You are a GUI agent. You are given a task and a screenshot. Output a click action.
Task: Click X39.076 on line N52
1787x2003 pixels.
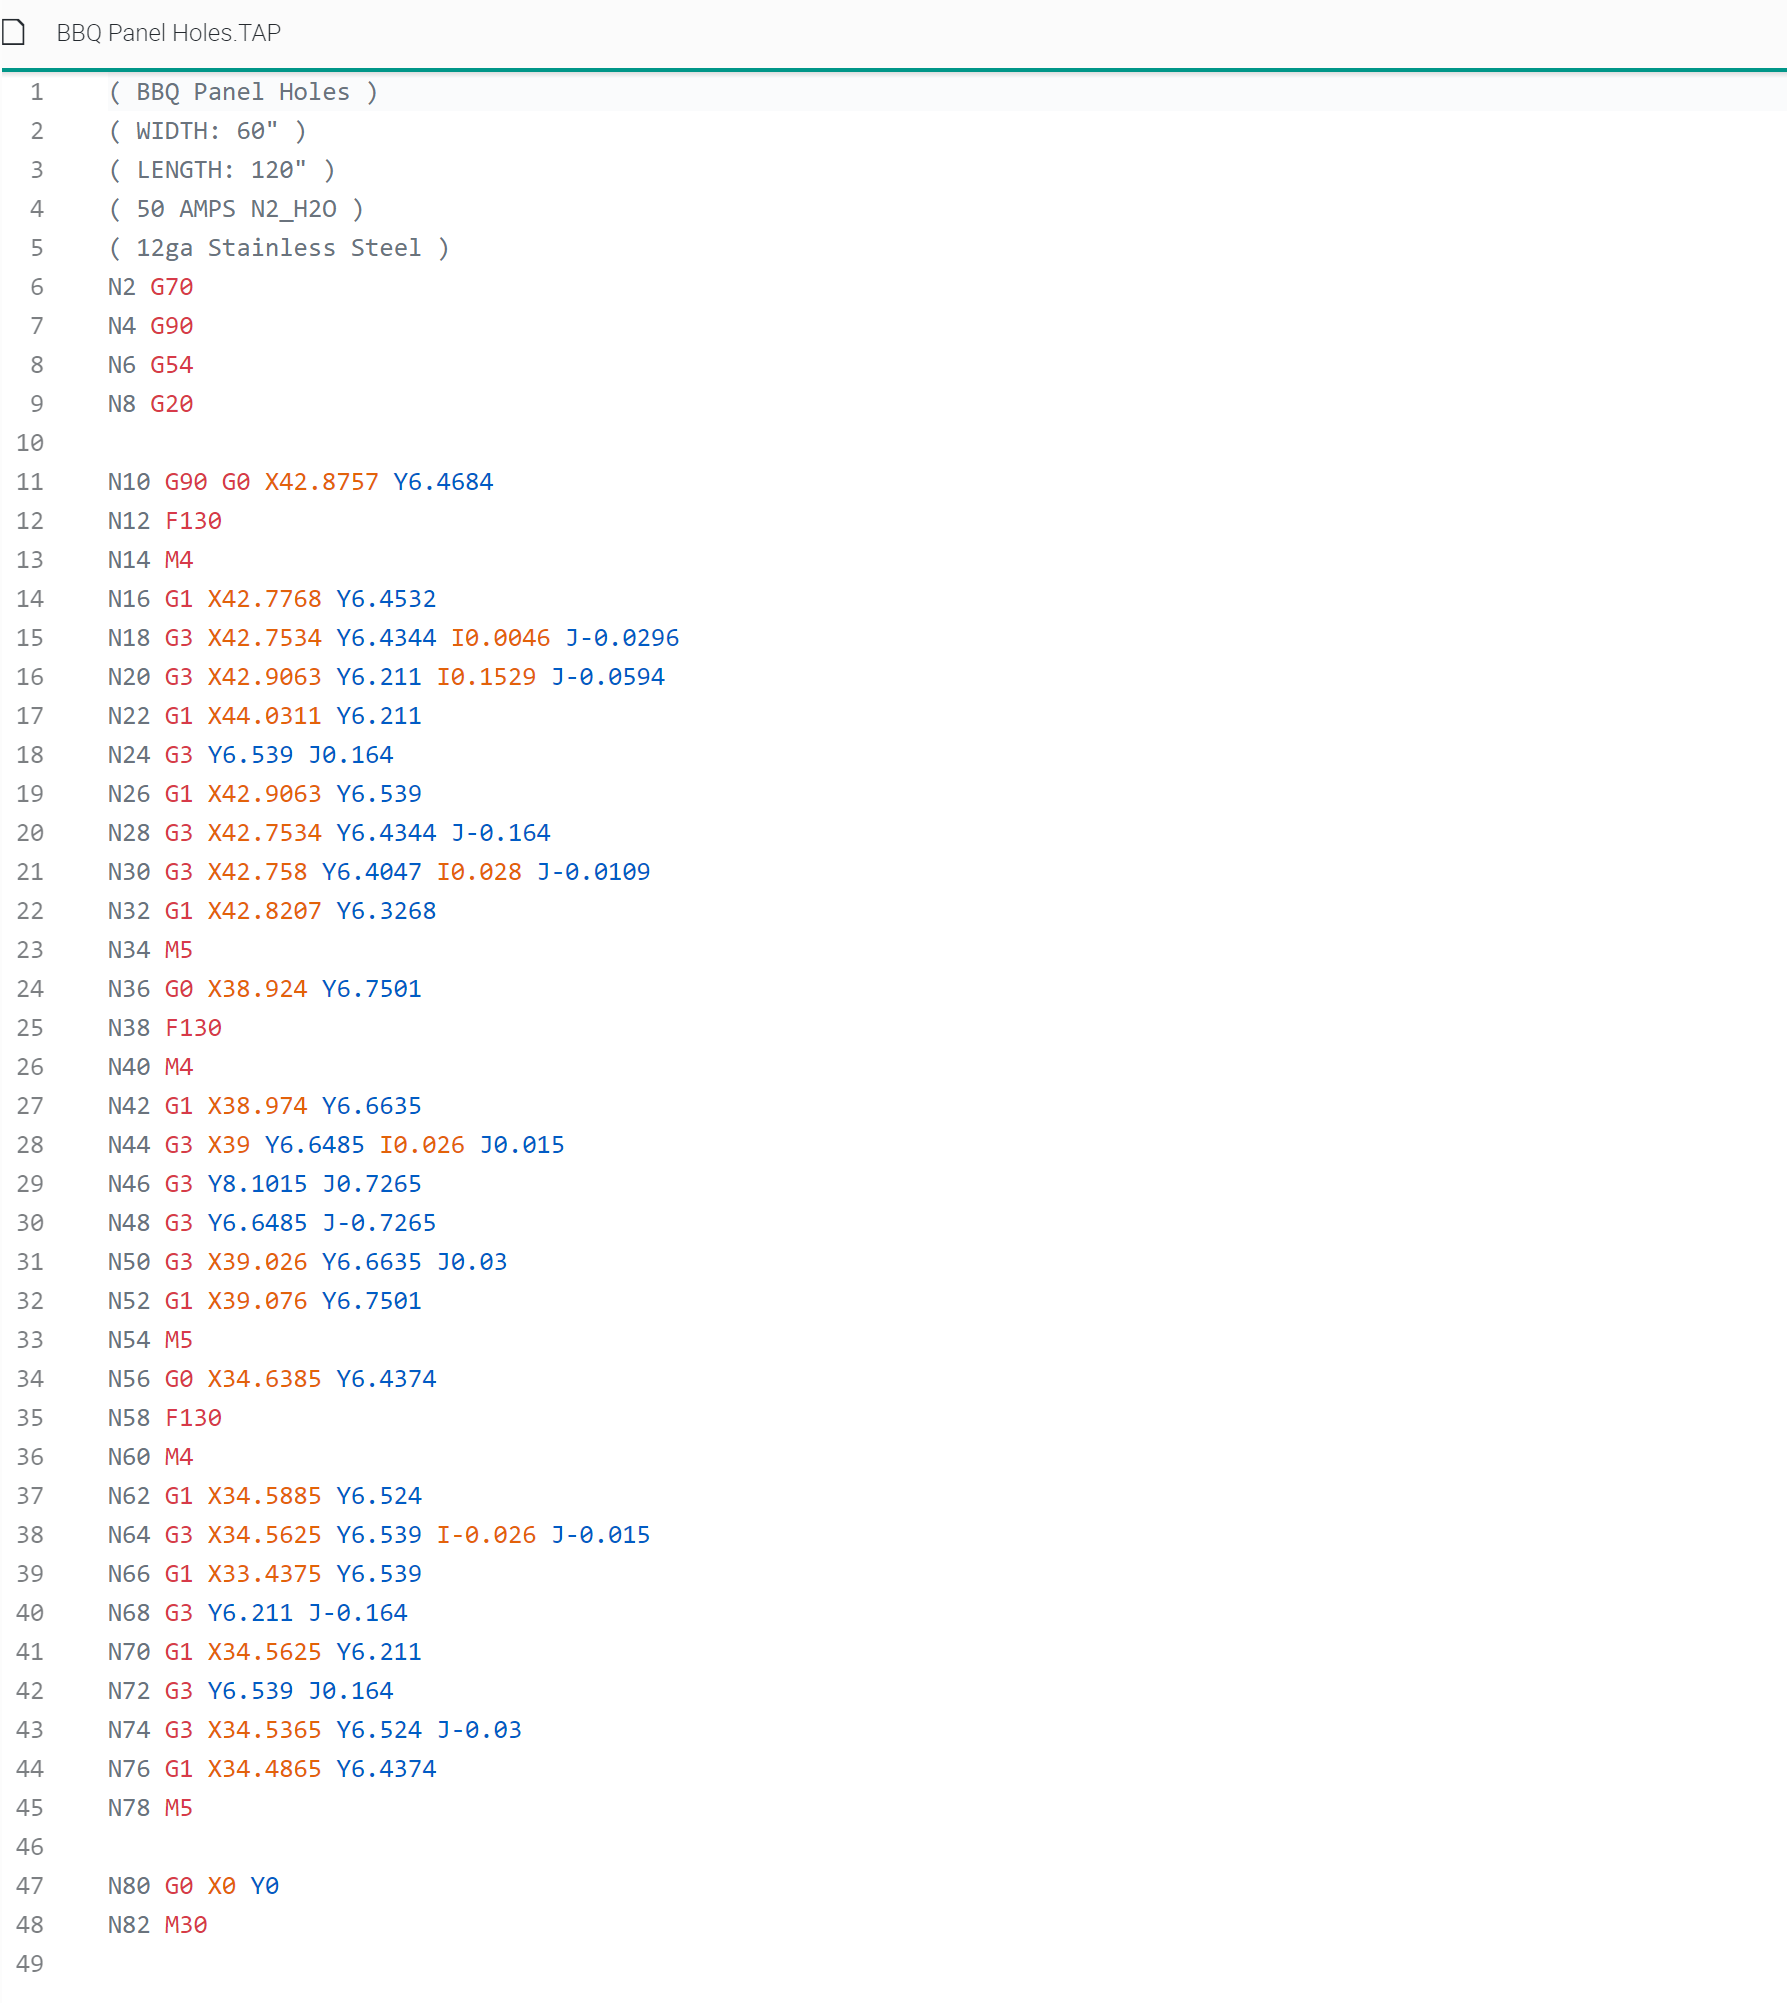[x=258, y=1301]
